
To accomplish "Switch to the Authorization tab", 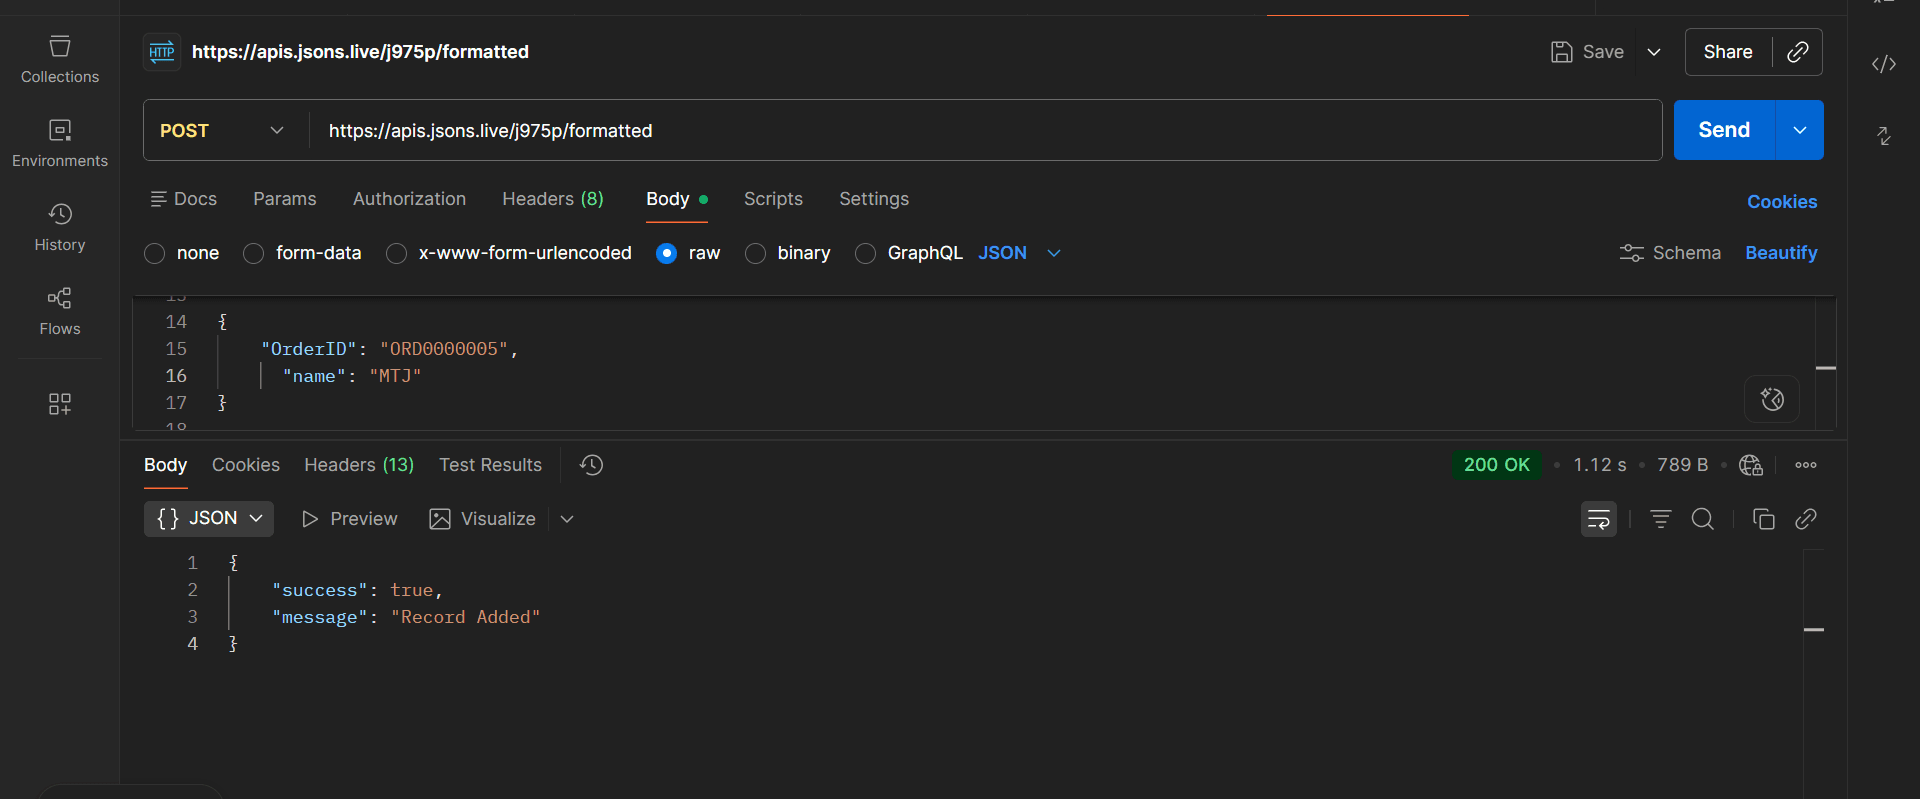I will pos(409,199).
